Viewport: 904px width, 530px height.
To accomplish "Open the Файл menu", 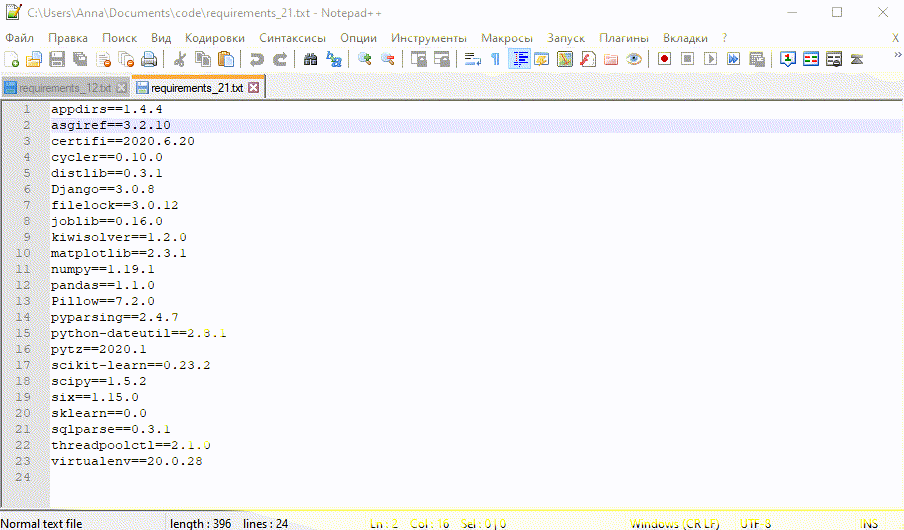I will 20,38.
